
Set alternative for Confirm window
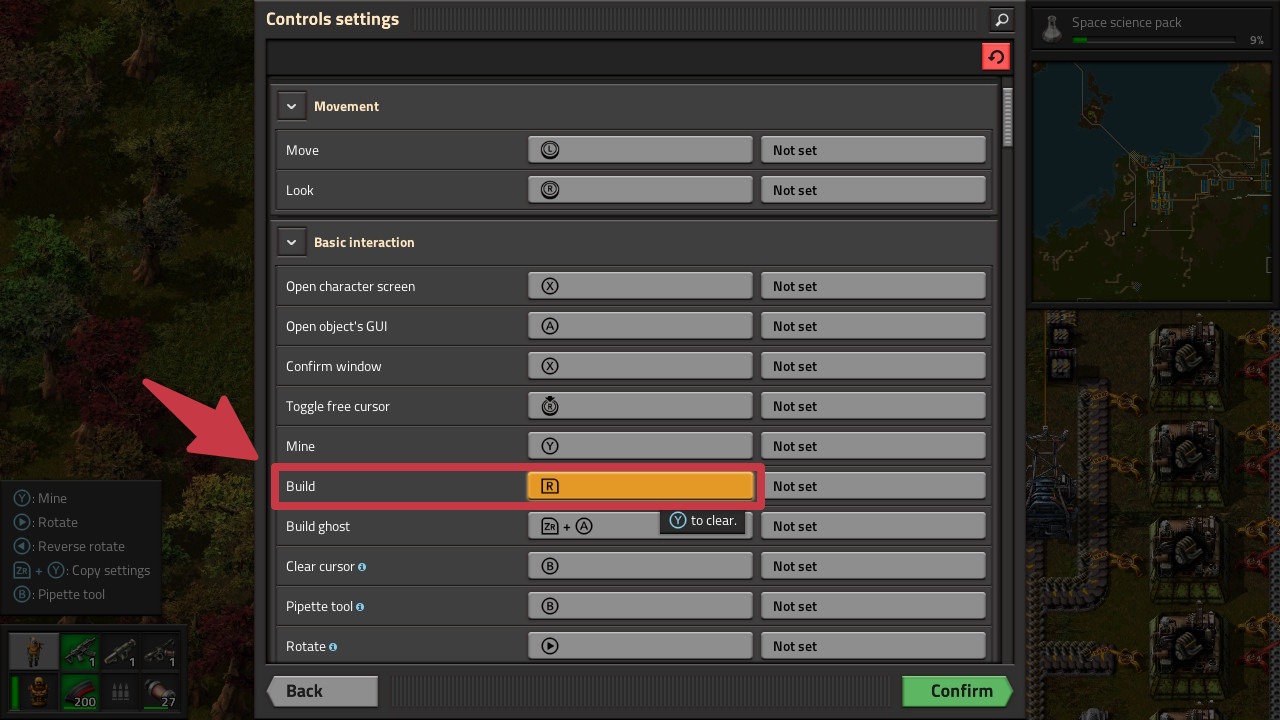873,366
